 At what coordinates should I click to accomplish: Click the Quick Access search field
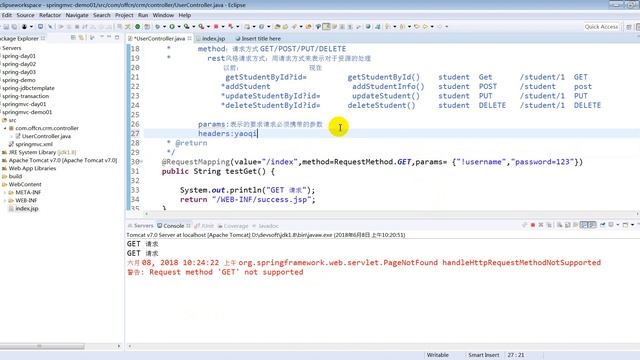pyautogui.click(x=601, y=27)
